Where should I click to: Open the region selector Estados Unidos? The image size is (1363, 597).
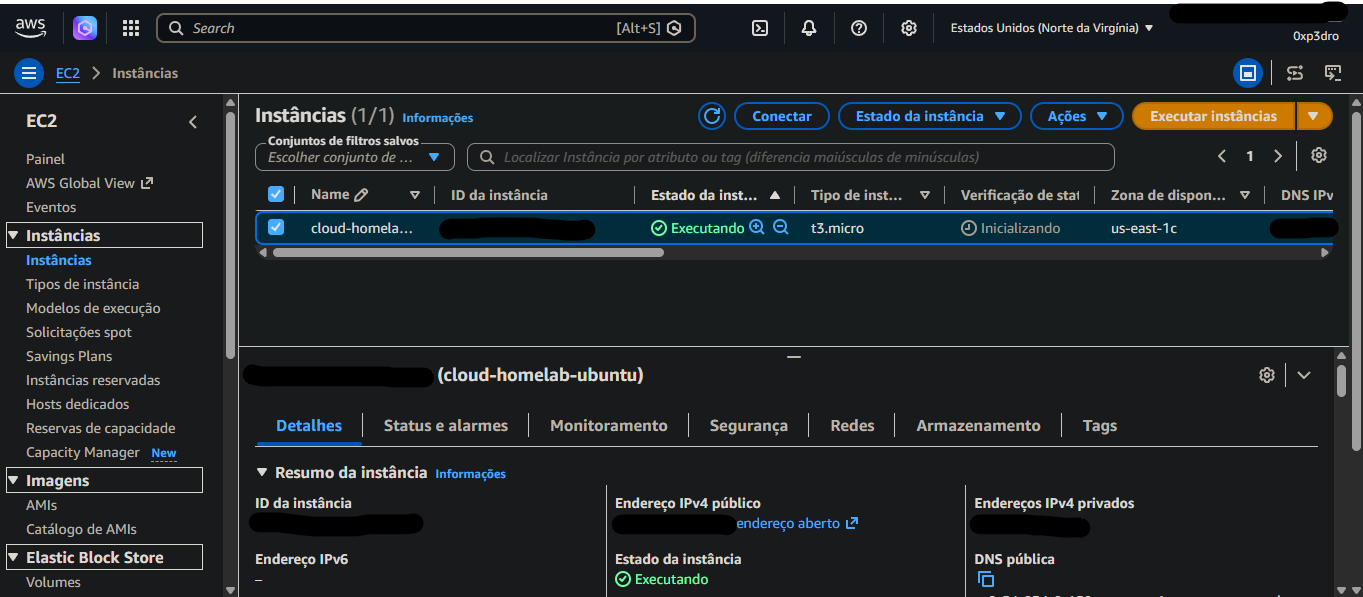click(1051, 28)
